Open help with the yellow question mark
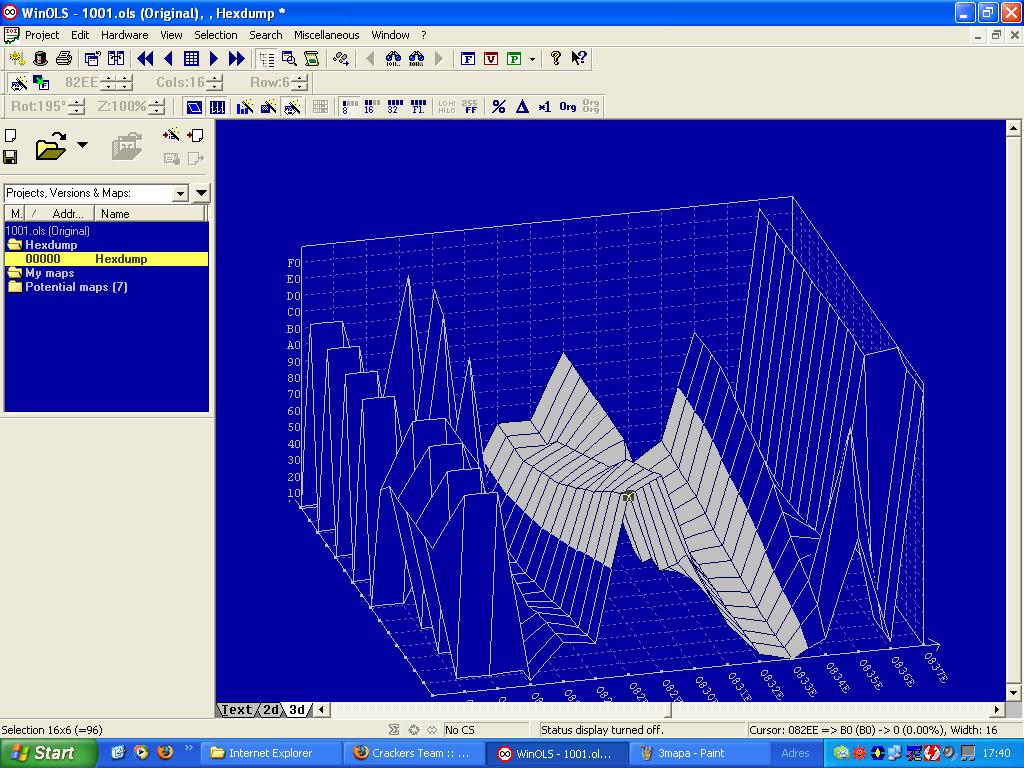The width and height of the screenshot is (1024, 768). click(x=556, y=59)
